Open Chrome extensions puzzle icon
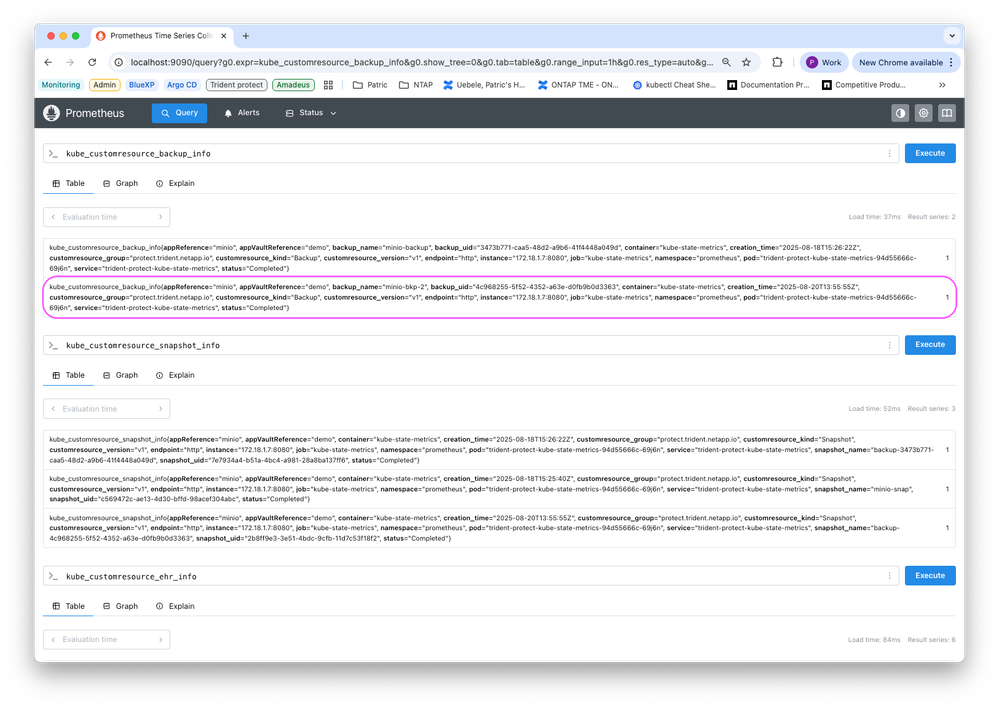Screen dimensions: 999x708 click(x=777, y=62)
